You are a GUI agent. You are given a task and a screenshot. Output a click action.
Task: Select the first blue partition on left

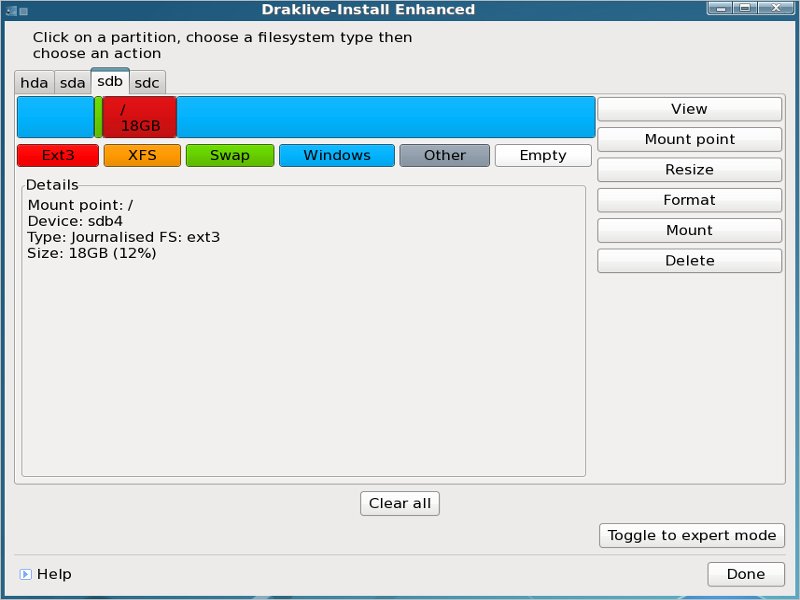55,117
